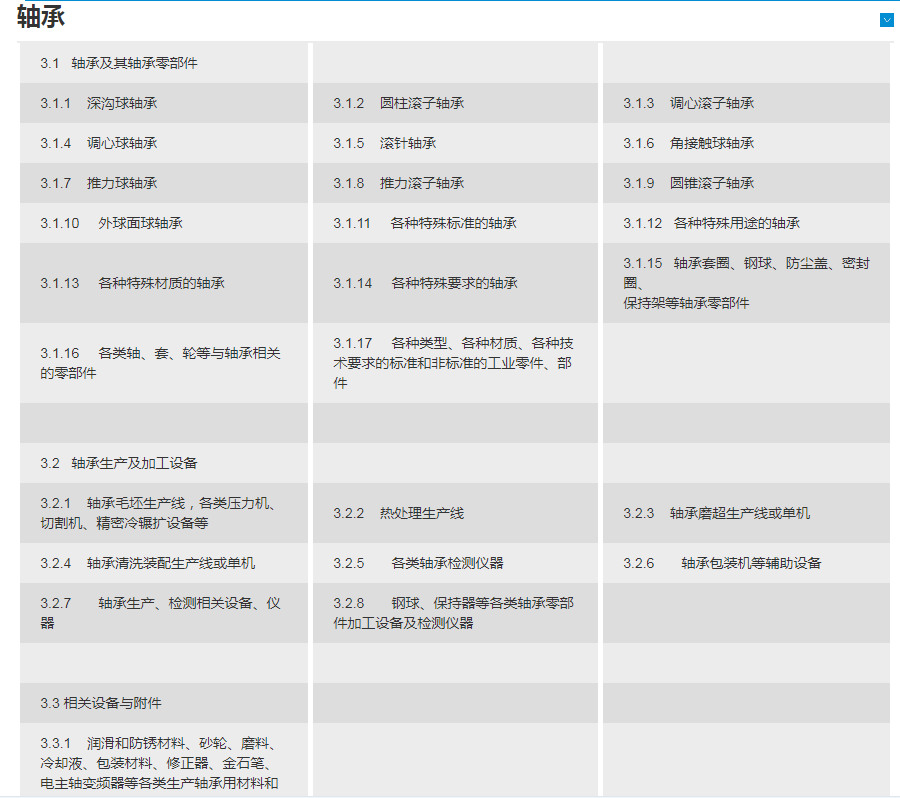Select the 3.1.17 各种类型、各种材质 cell
The height and width of the screenshot is (798, 900).
click(x=455, y=363)
